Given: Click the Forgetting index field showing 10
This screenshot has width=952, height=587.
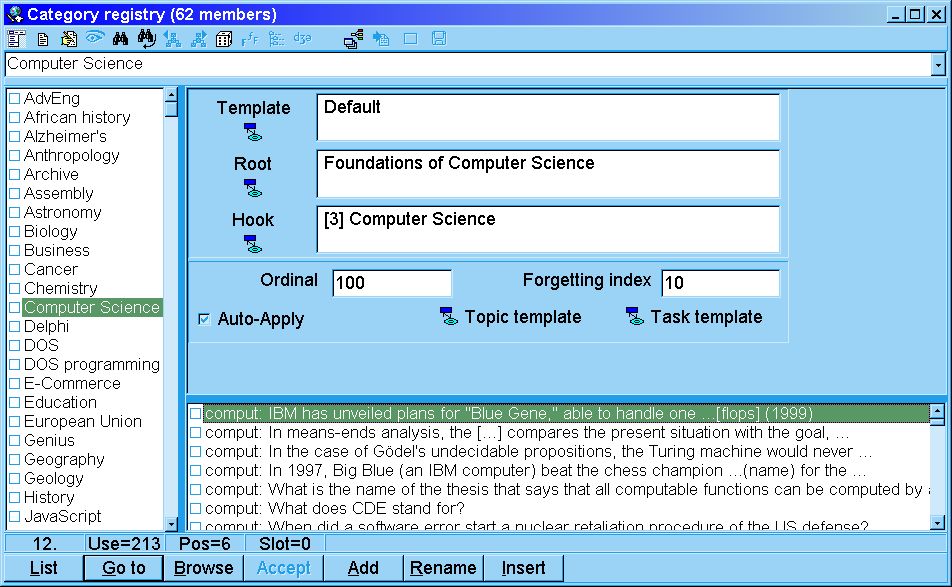Looking at the screenshot, I should (x=720, y=283).
